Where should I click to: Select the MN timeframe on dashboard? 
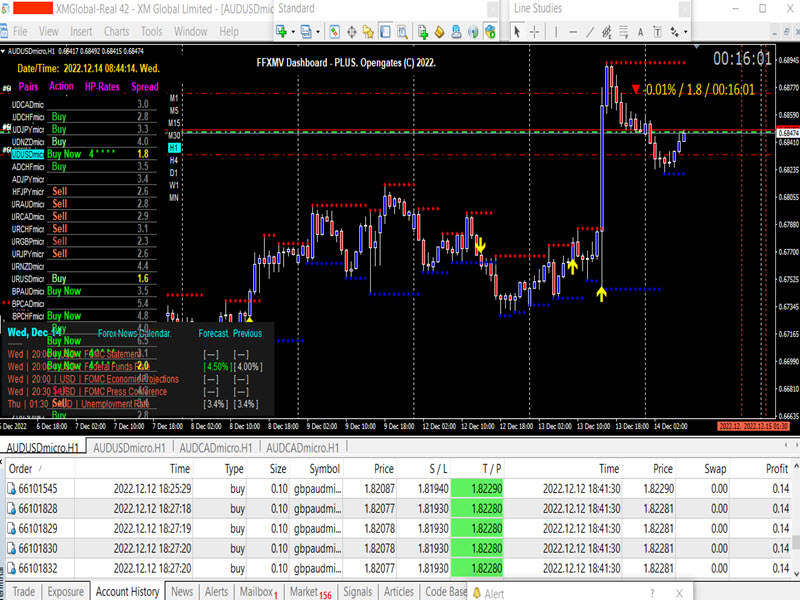(x=174, y=197)
